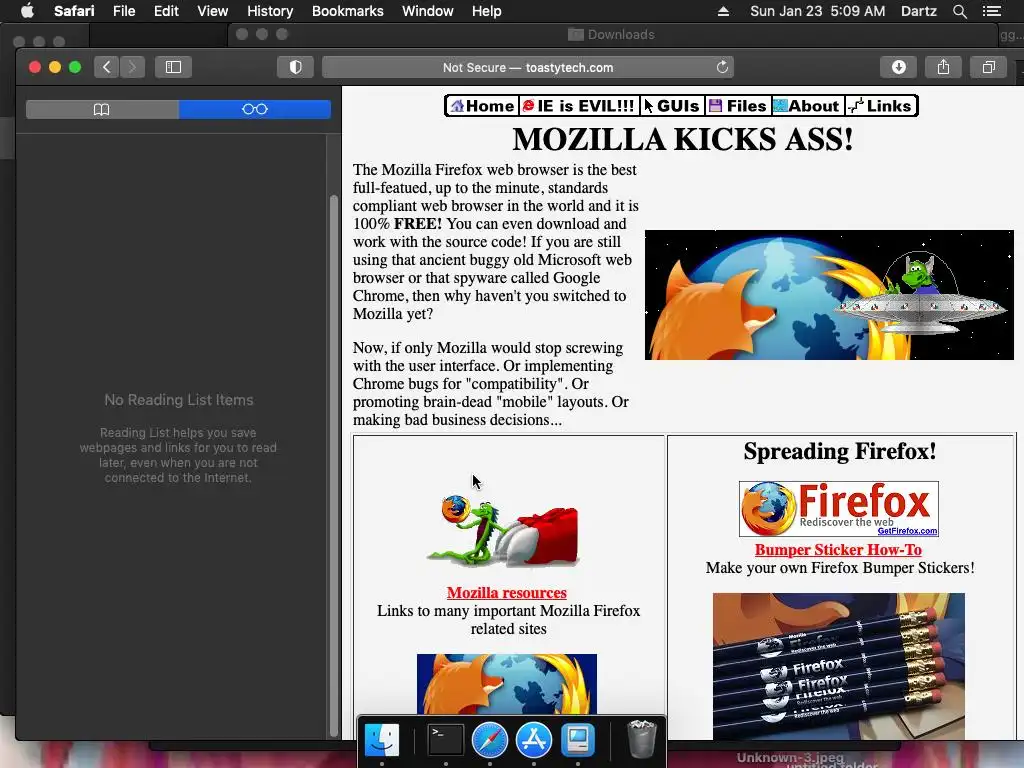
Task: Click the Firefox pencils photo
Action: [839, 666]
